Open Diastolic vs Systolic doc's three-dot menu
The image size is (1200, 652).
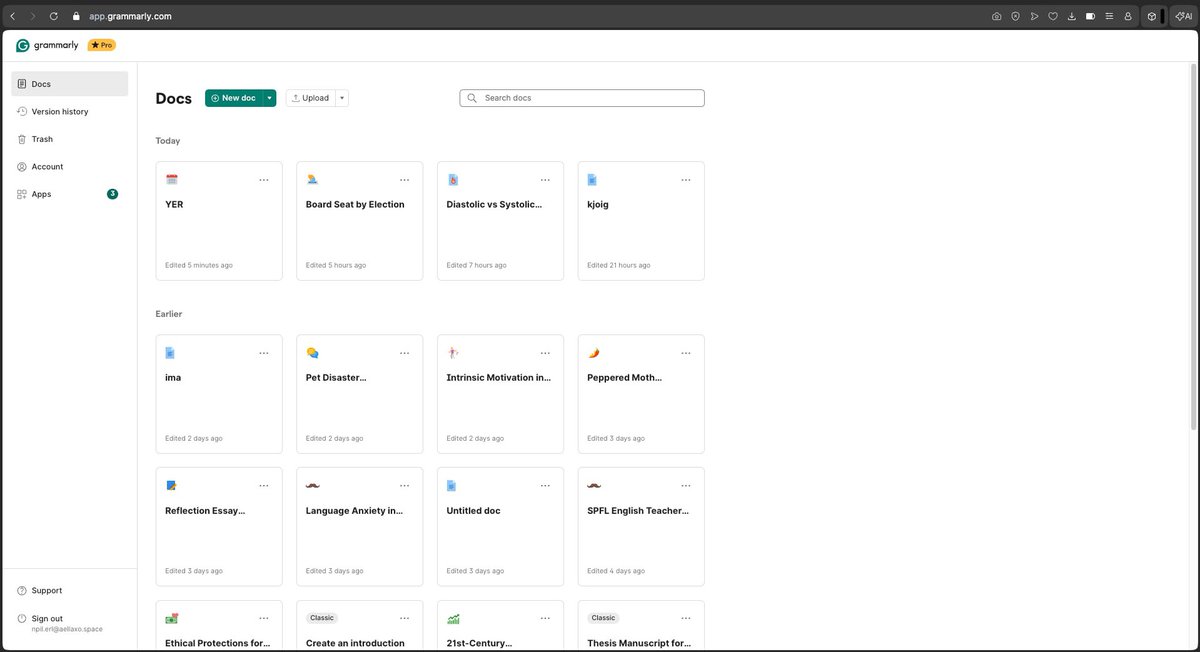(545, 180)
